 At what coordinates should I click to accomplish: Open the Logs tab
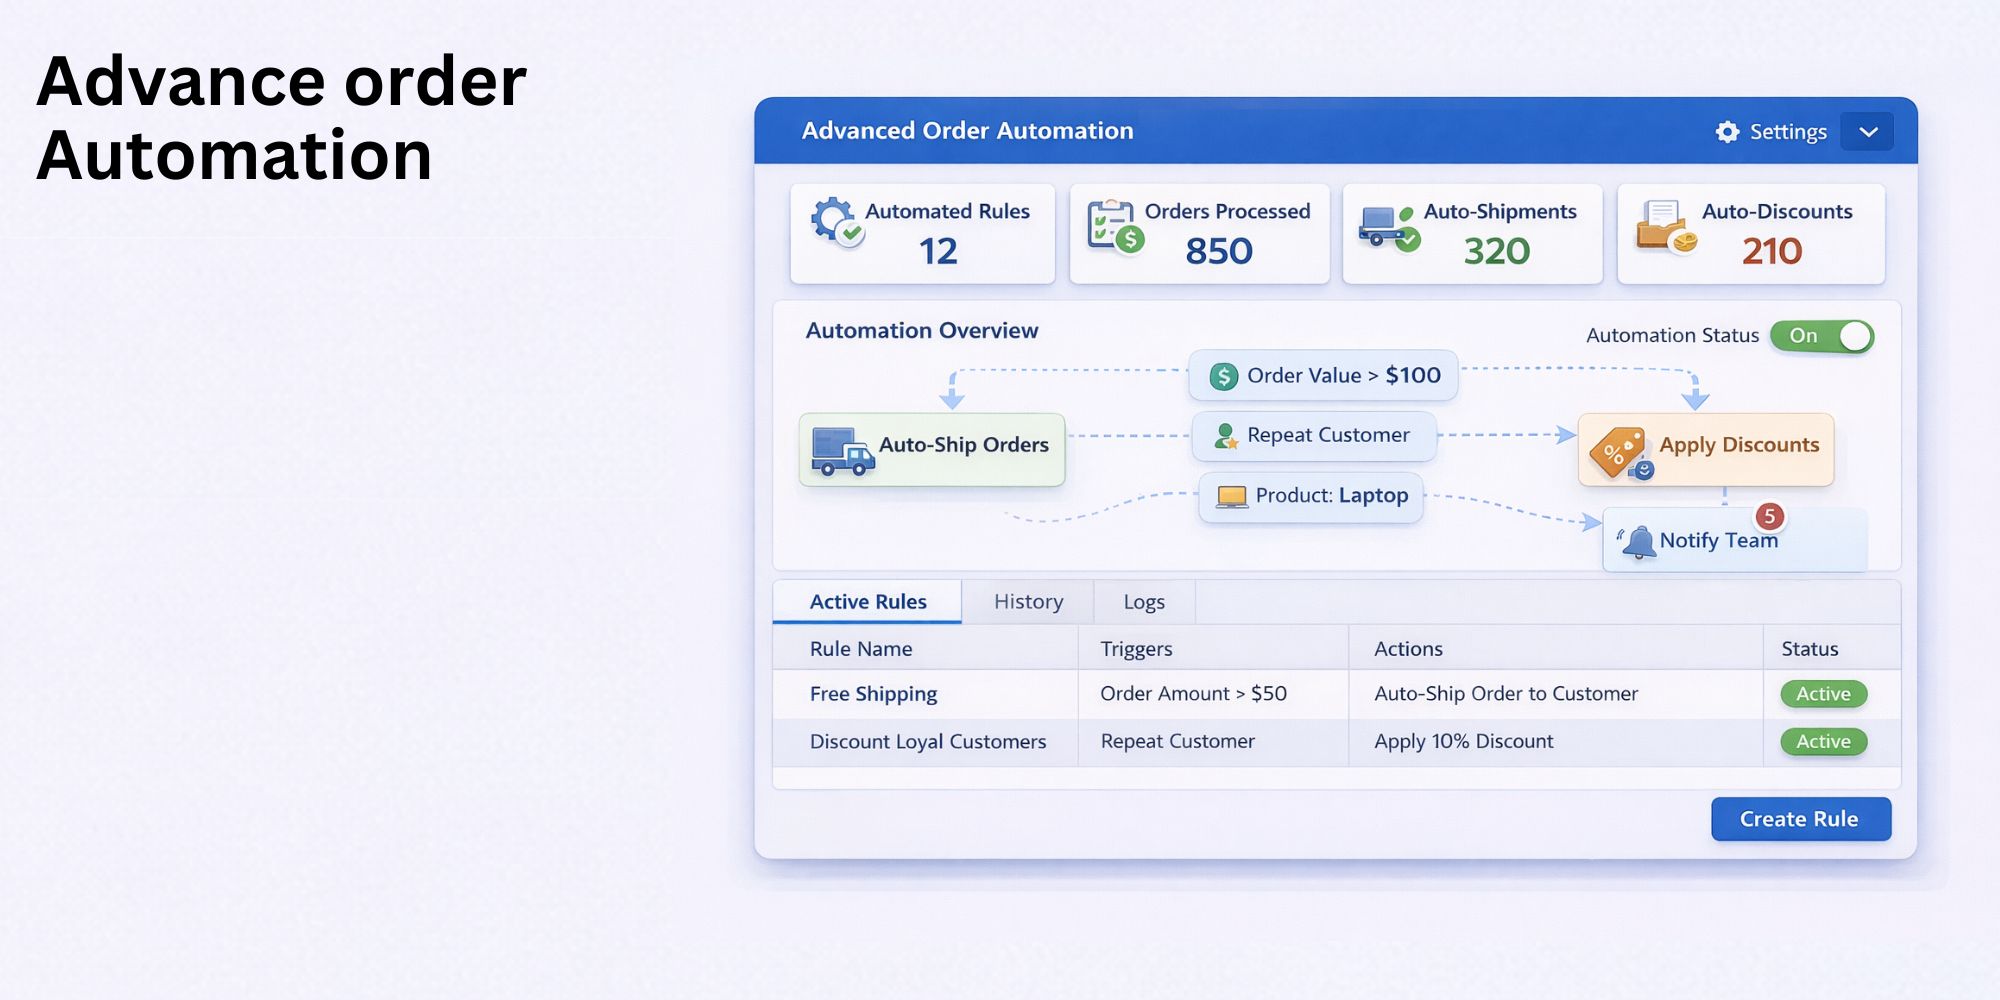click(x=1143, y=601)
